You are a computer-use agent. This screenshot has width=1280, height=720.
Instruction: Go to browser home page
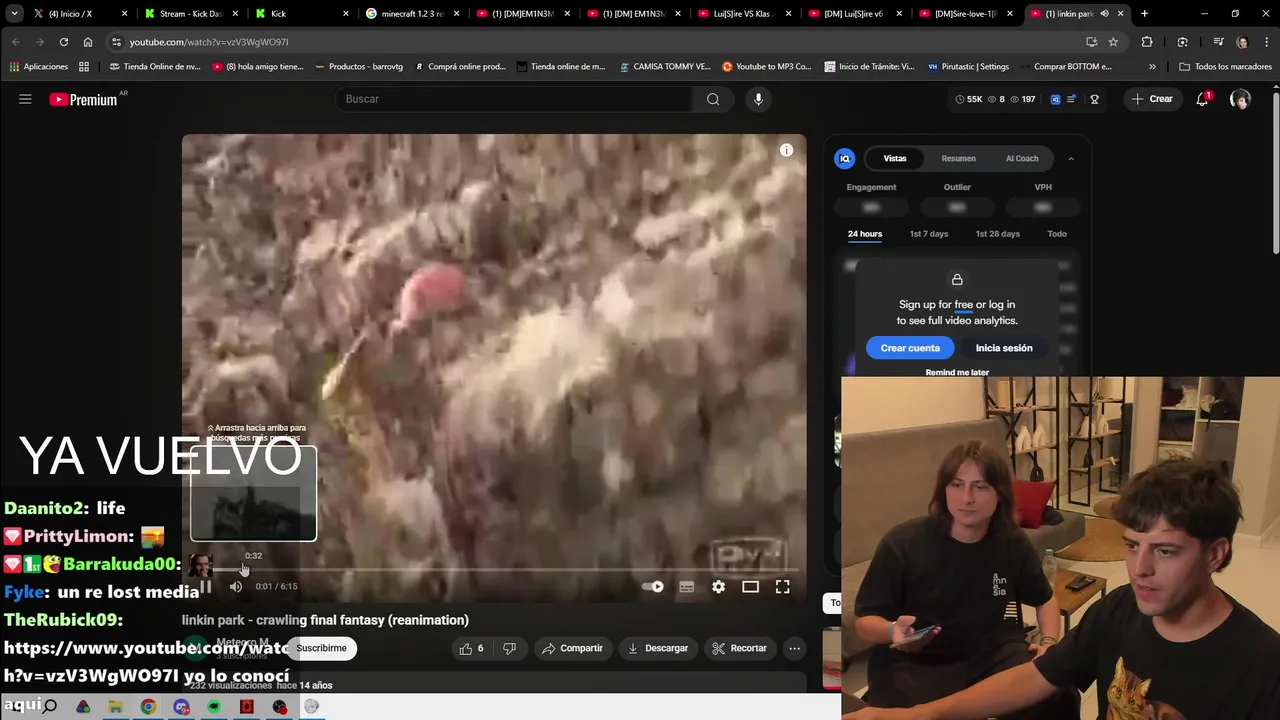88,42
